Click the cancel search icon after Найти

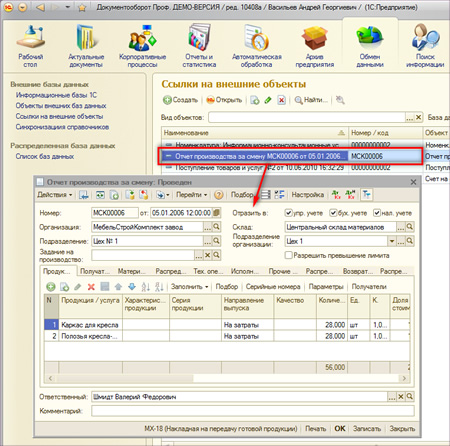coord(340,100)
